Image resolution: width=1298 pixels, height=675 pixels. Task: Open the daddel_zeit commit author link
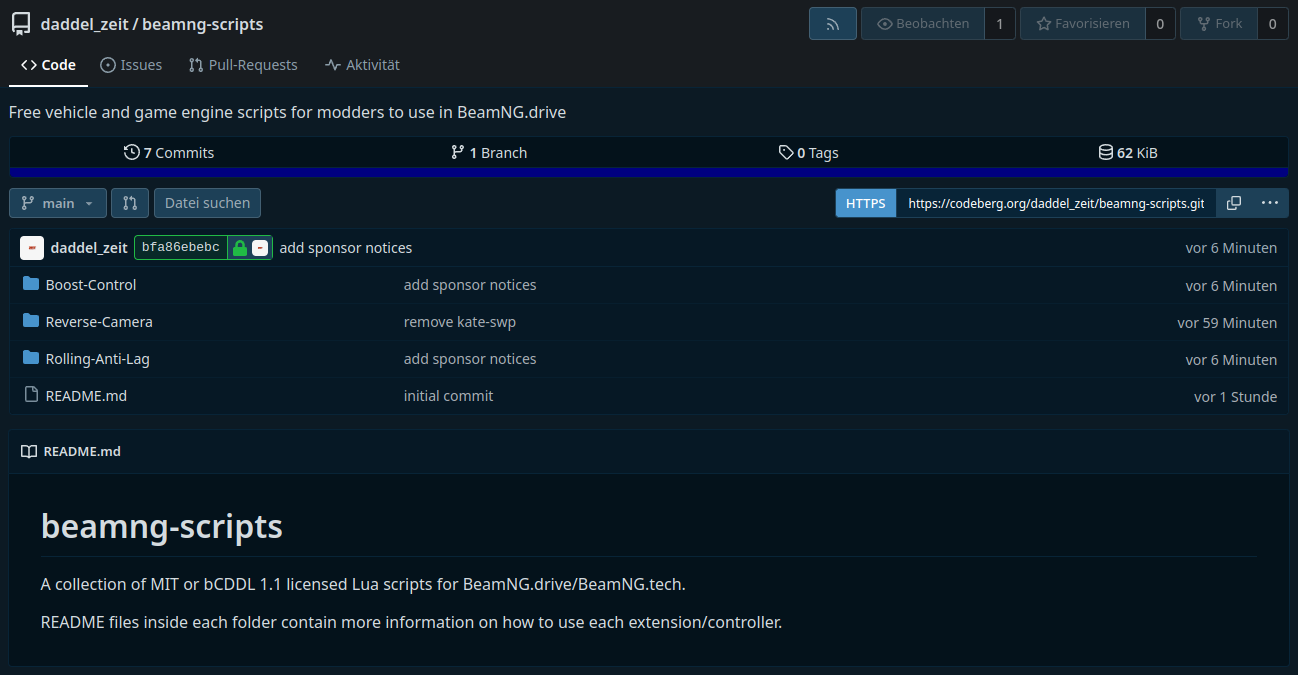click(x=89, y=248)
